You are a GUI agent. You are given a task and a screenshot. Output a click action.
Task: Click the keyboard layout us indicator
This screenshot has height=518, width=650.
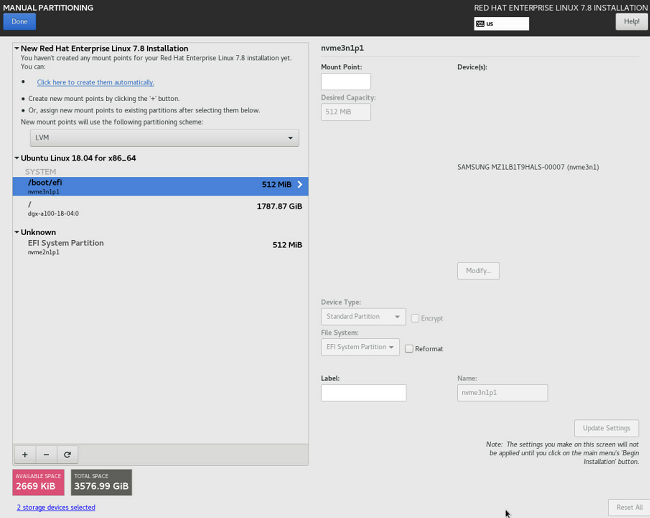tap(500, 23)
